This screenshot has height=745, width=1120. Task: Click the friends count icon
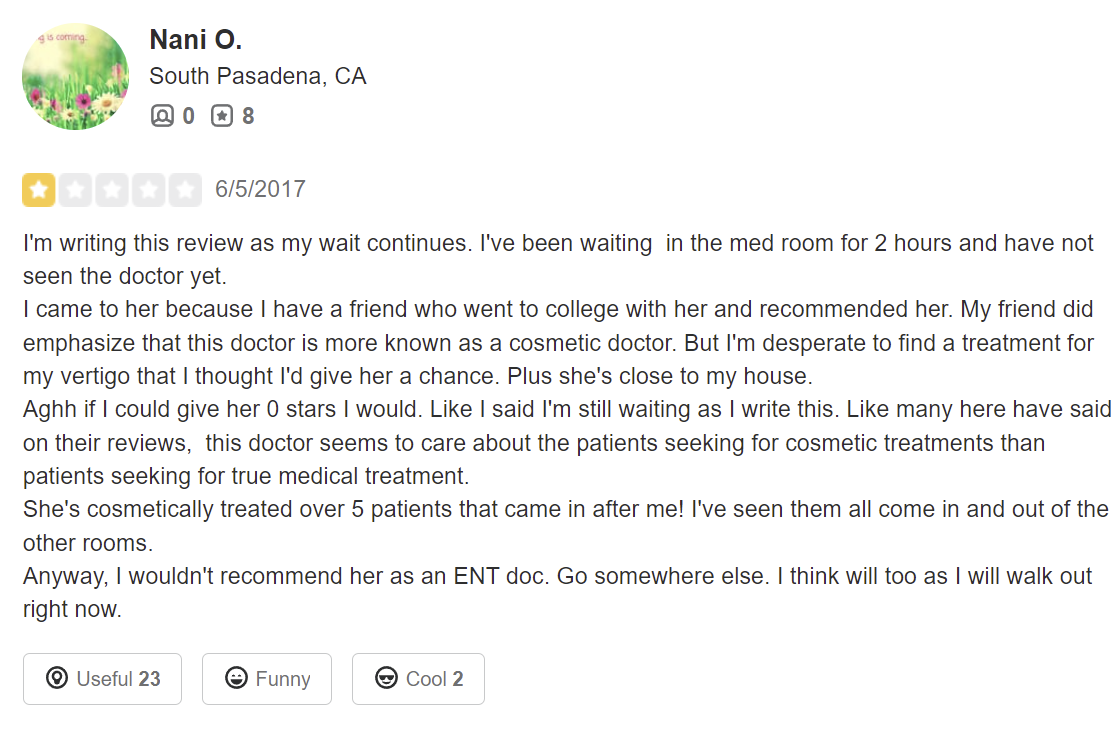pyautogui.click(x=162, y=116)
